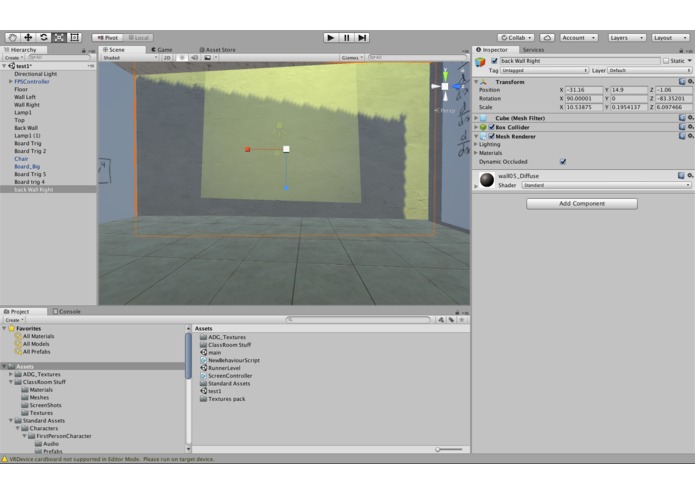Select the Move tool
The height and width of the screenshot is (494, 695).
28,38
